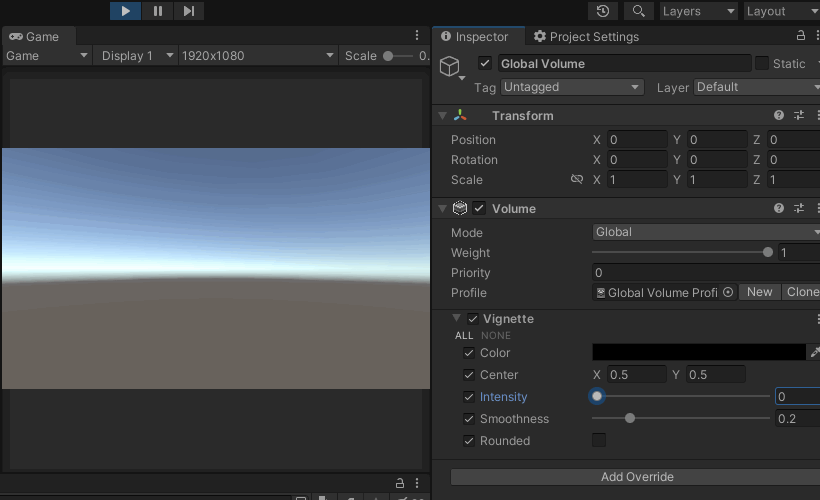Disable the Vignette override checkbox
The image size is (820, 500).
tap(473, 319)
